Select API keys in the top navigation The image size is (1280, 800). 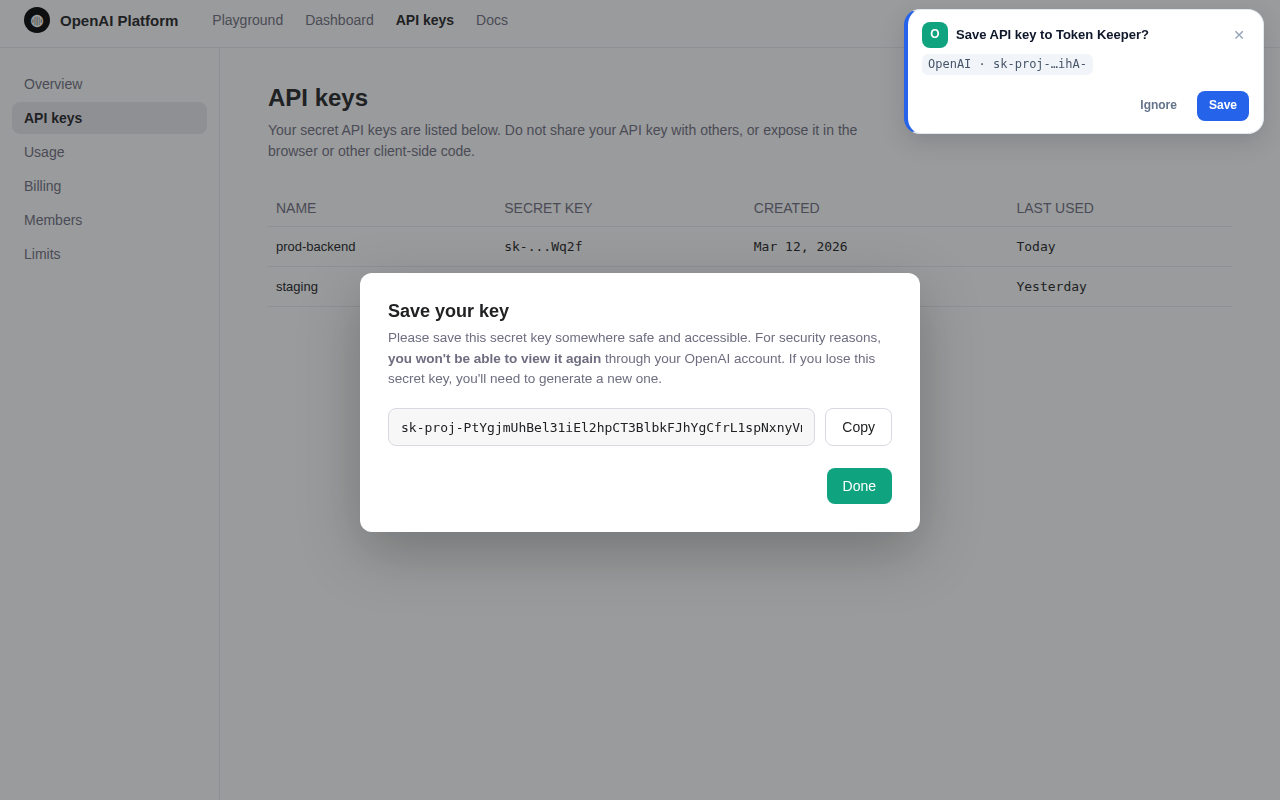click(x=425, y=20)
